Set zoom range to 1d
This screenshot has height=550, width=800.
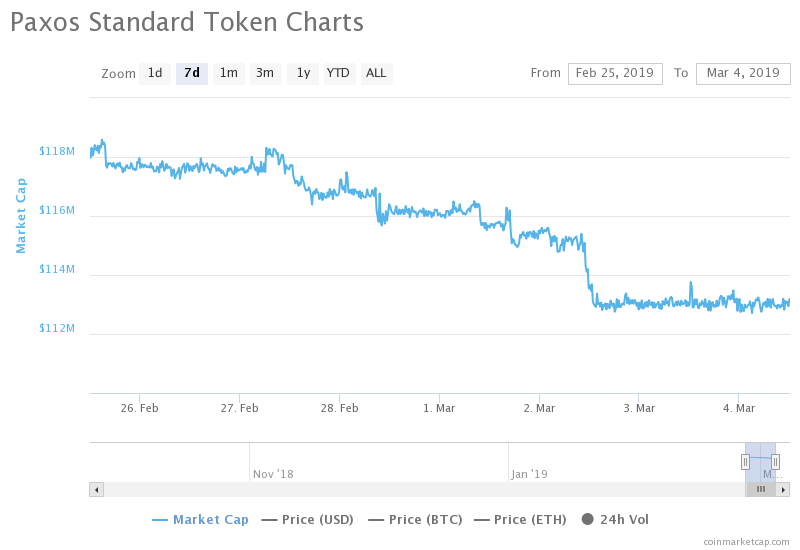tap(155, 73)
